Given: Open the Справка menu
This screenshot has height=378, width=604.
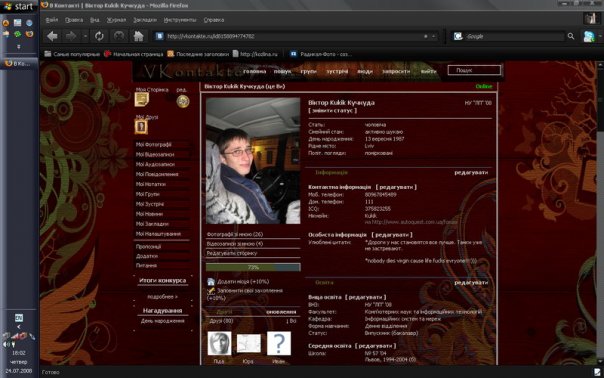Looking at the screenshot, I should click(214, 20).
